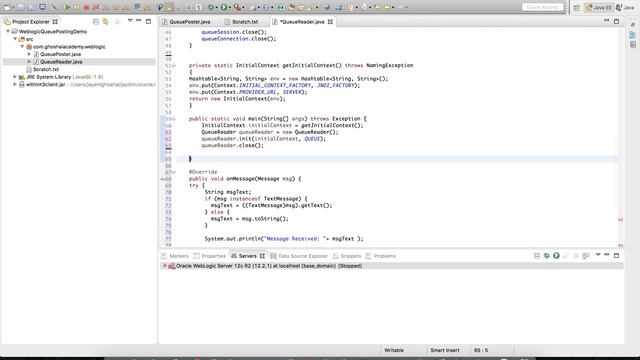
Task: Click the 65 : 5 cursor position indicator
Action: 481,350
